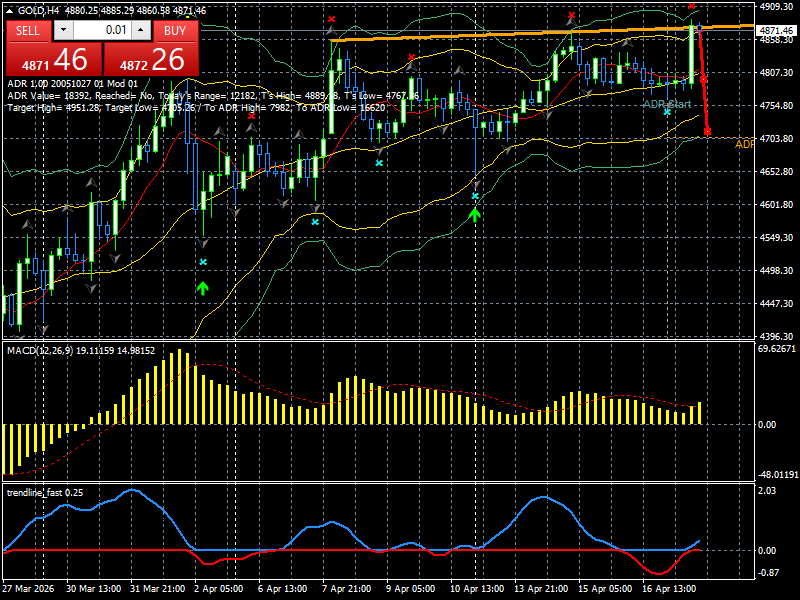This screenshot has width=800, height=600.
Task: Focus the 0.01 volume input field
Action: pyautogui.click(x=102, y=30)
